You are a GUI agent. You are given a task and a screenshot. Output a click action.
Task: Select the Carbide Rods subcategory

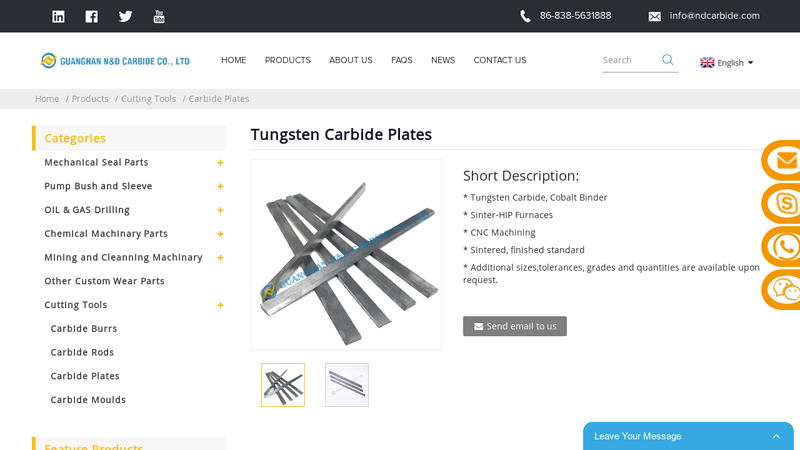[82, 352]
